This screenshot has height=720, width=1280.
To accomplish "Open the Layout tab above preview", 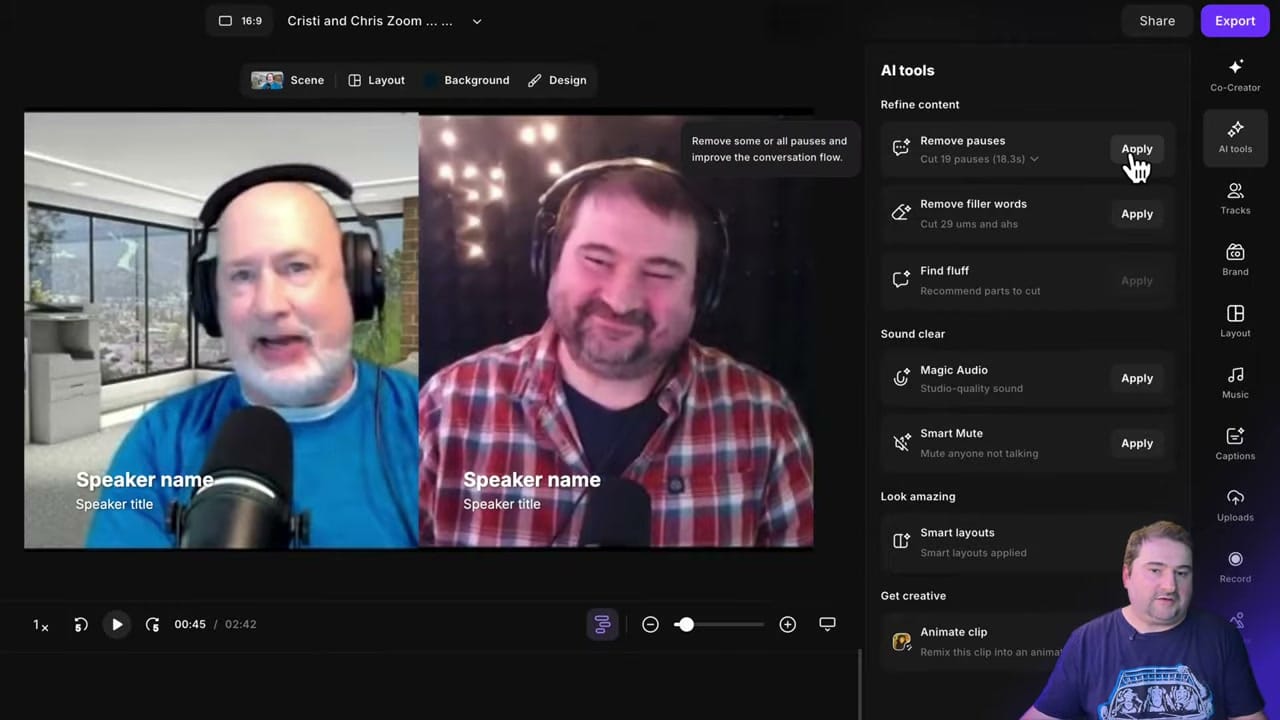I will coord(376,80).
